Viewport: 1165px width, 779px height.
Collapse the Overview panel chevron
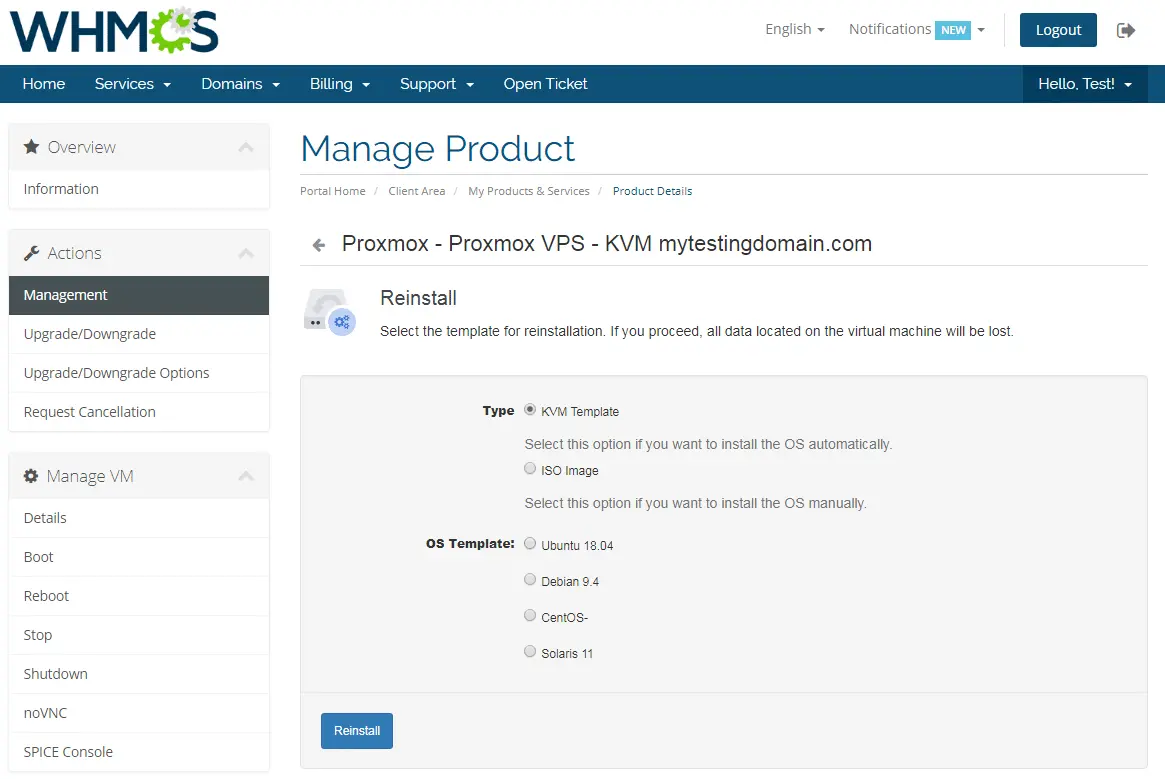pos(246,147)
